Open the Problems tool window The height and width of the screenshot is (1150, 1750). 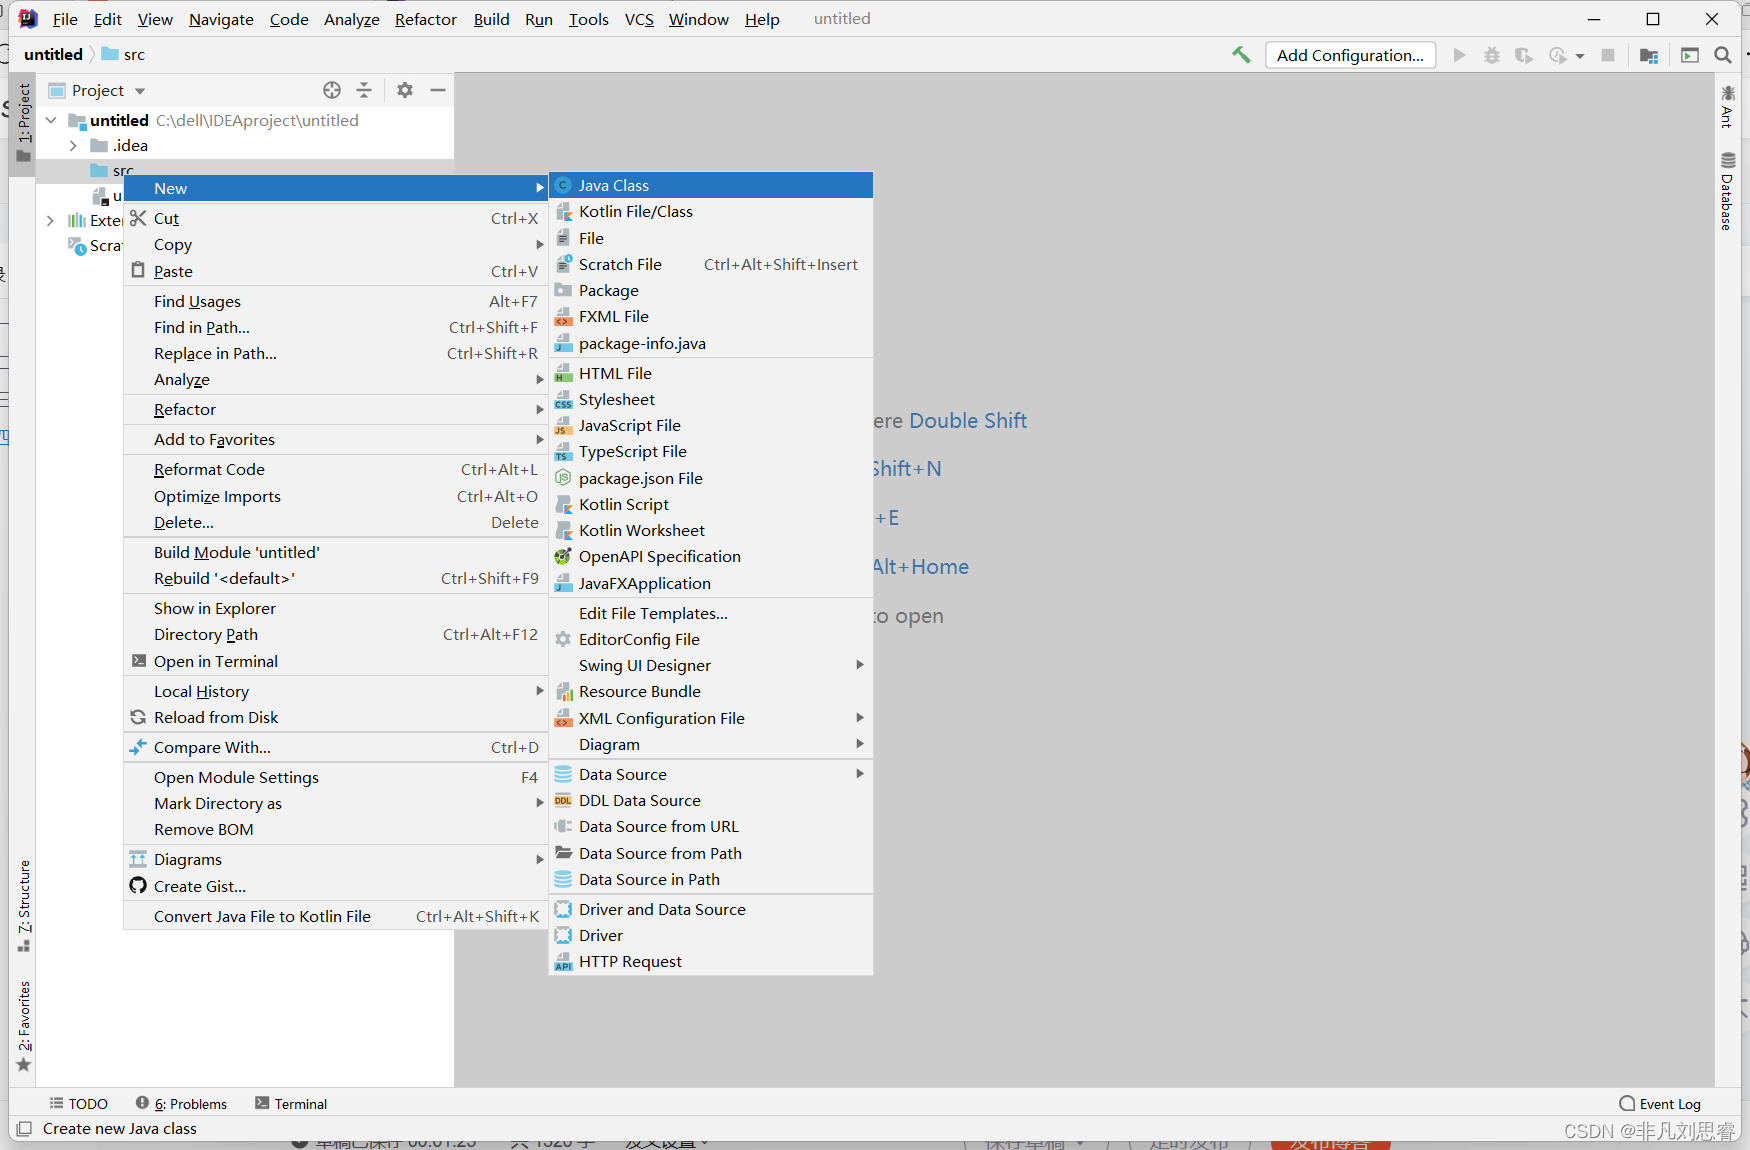click(x=182, y=1103)
